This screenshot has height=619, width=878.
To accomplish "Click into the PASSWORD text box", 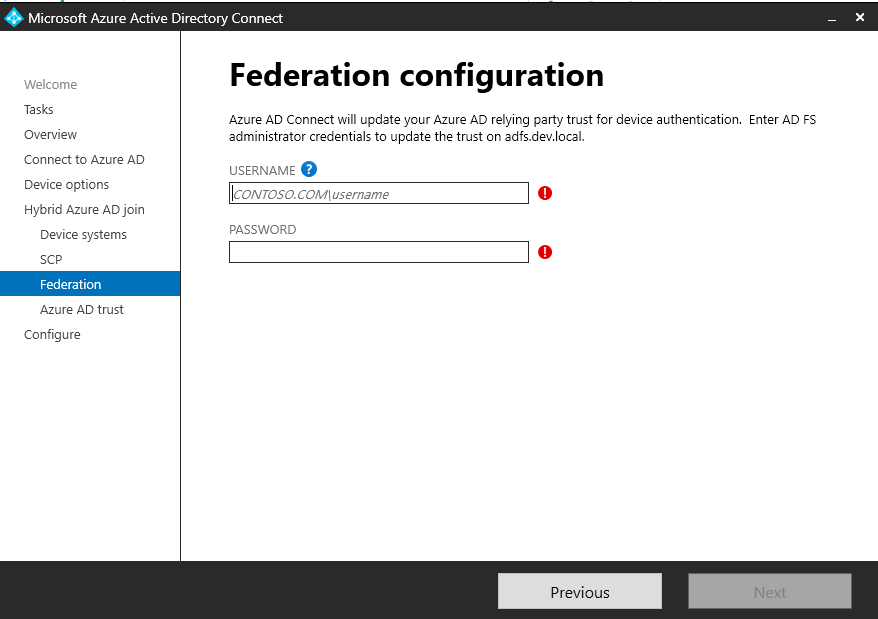I will click(378, 252).
